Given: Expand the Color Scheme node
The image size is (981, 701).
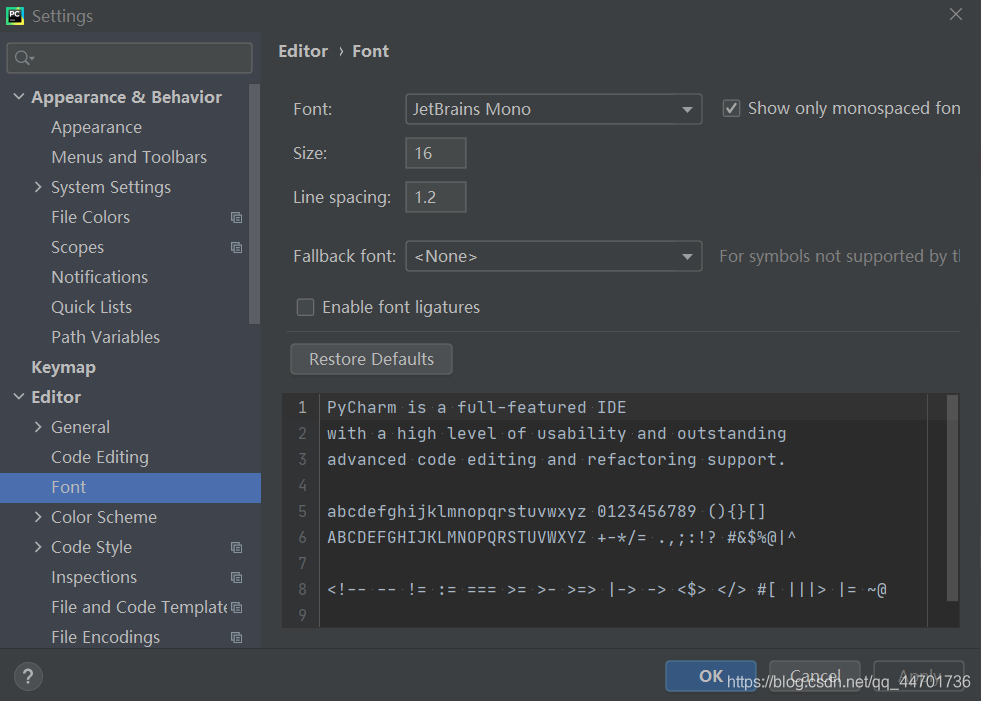Looking at the screenshot, I should click(x=38, y=517).
